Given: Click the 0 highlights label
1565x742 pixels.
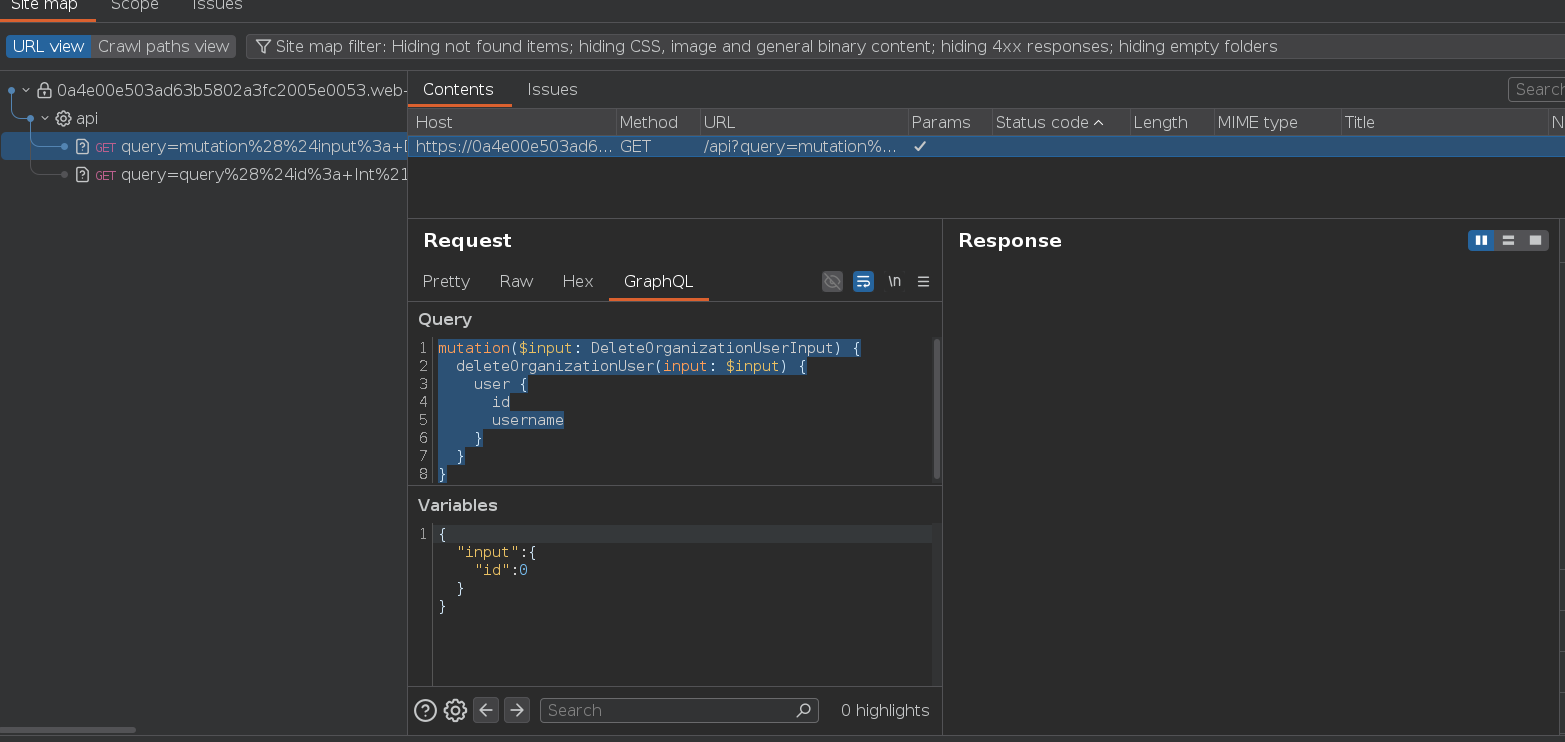Looking at the screenshot, I should point(885,710).
